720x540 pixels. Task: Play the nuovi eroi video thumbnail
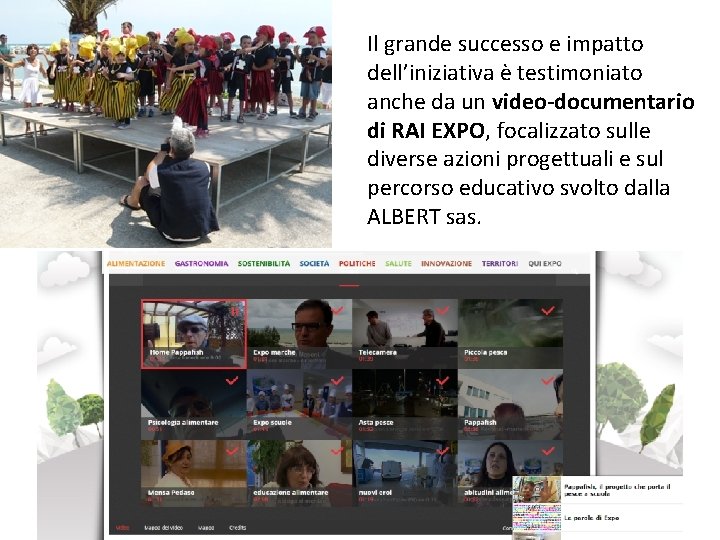(x=405, y=474)
